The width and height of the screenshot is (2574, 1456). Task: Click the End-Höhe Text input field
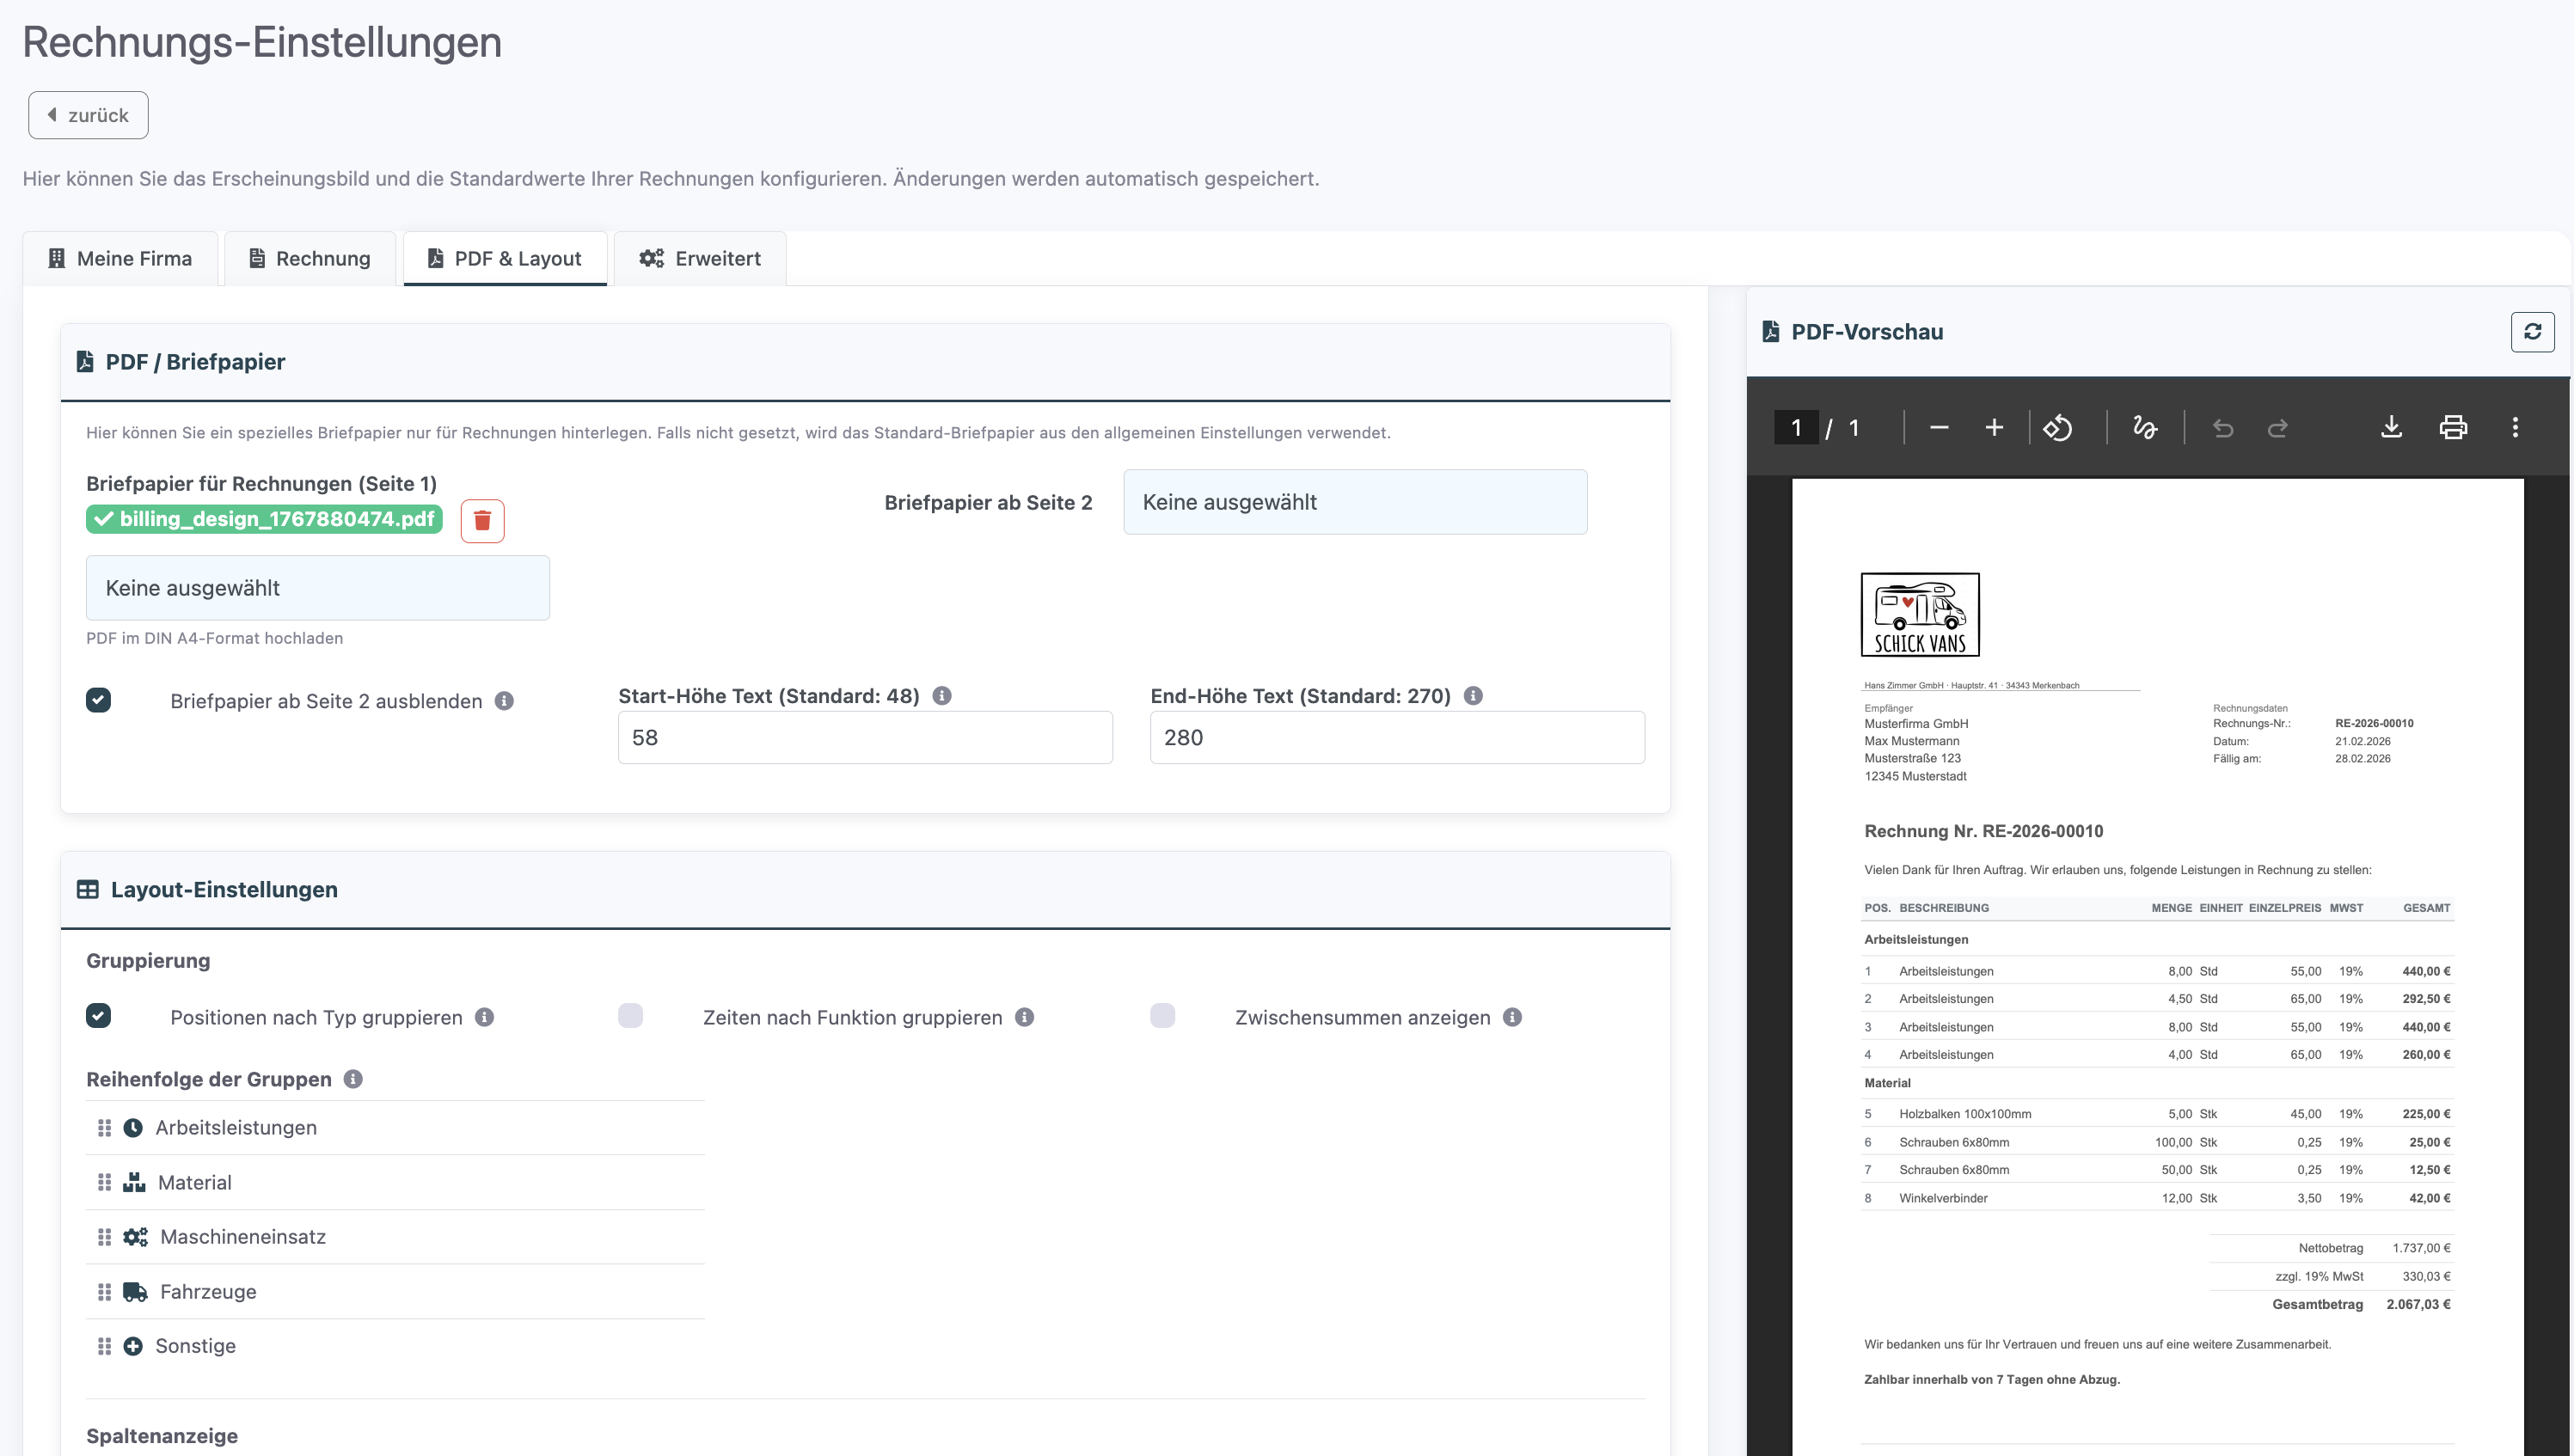(x=1396, y=738)
